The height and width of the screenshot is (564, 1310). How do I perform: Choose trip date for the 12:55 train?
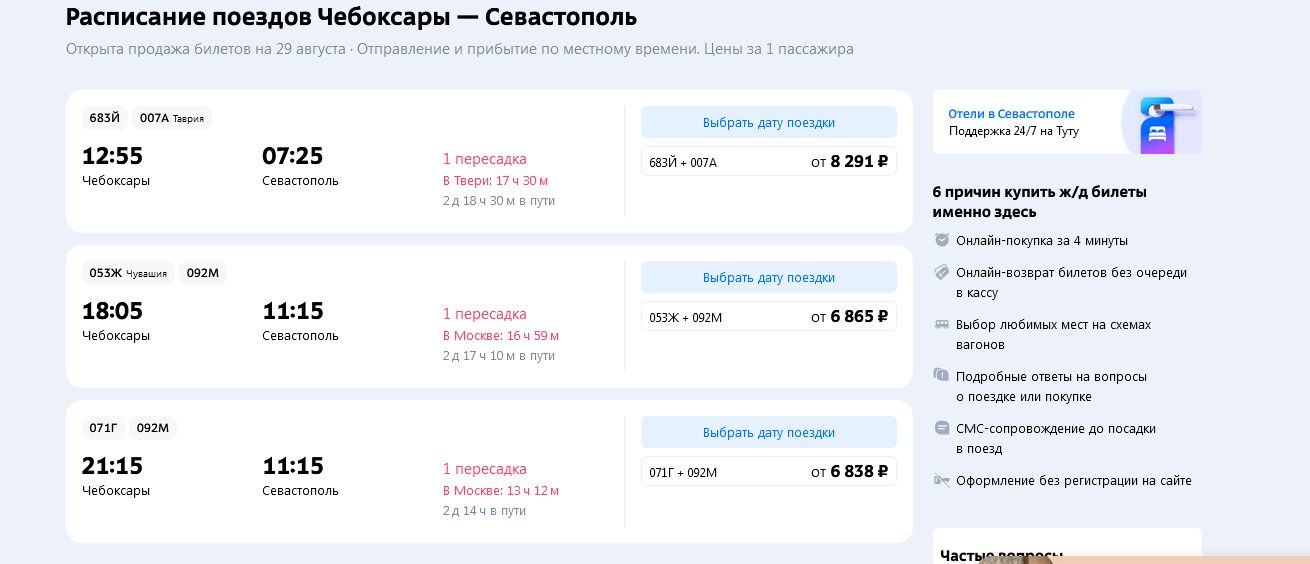pyautogui.click(x=768, y=122)
